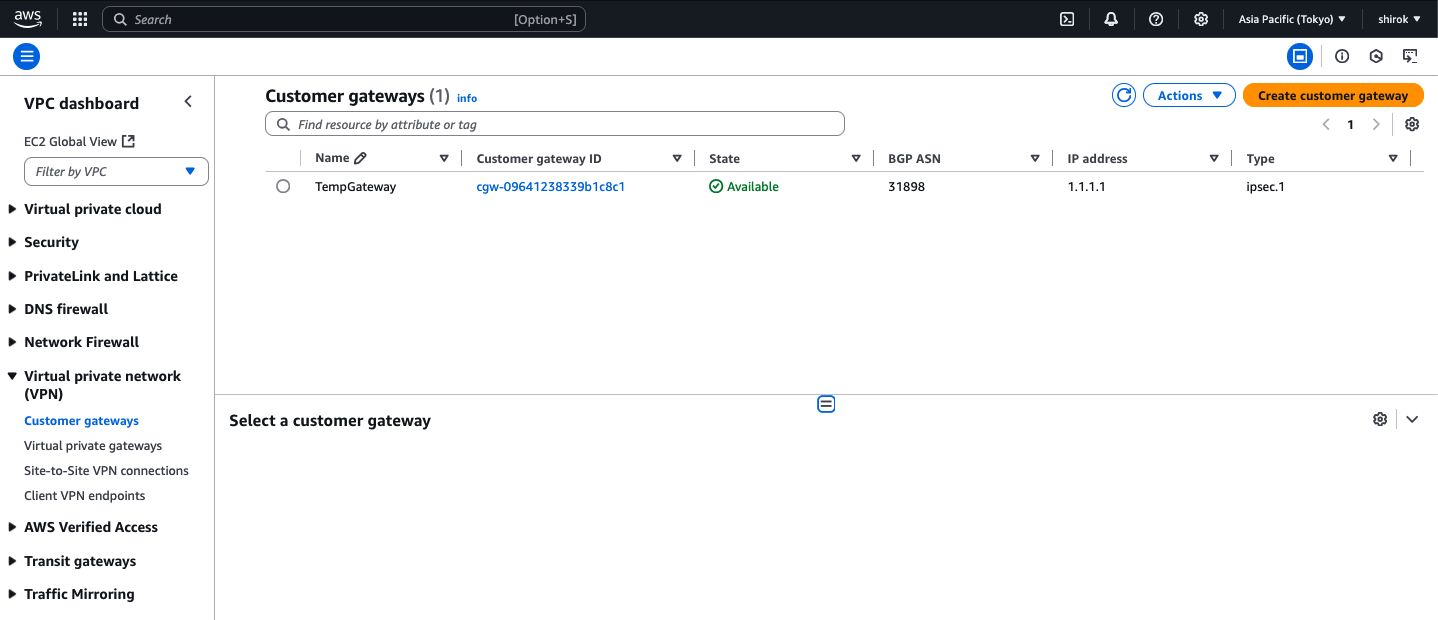Go to previous page arrow
This screenshot has width=1438, height=620.
coord(1326,124)
